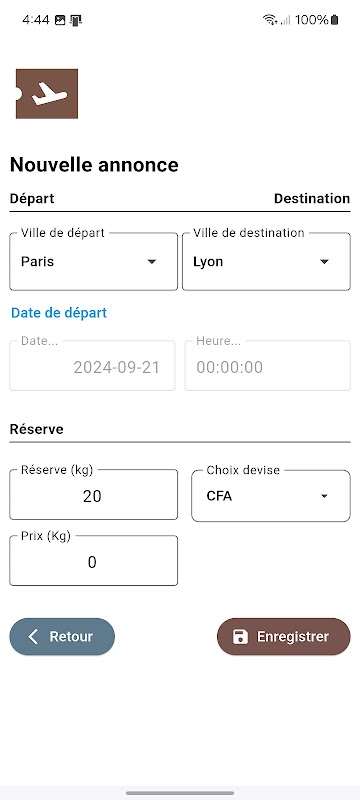Tap the cellular signal strength icon
The height and width of the screenshot is (800, 360).
(286, 20)
